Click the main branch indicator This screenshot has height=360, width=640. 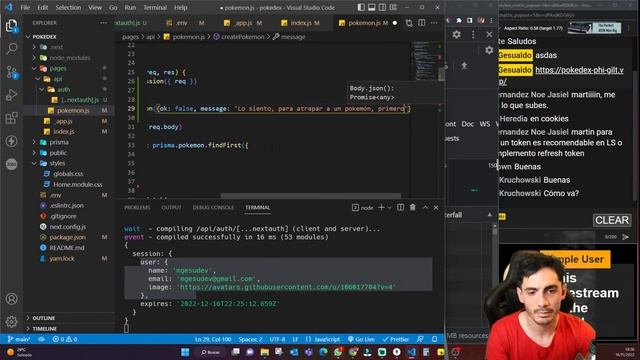click(19, 339)
